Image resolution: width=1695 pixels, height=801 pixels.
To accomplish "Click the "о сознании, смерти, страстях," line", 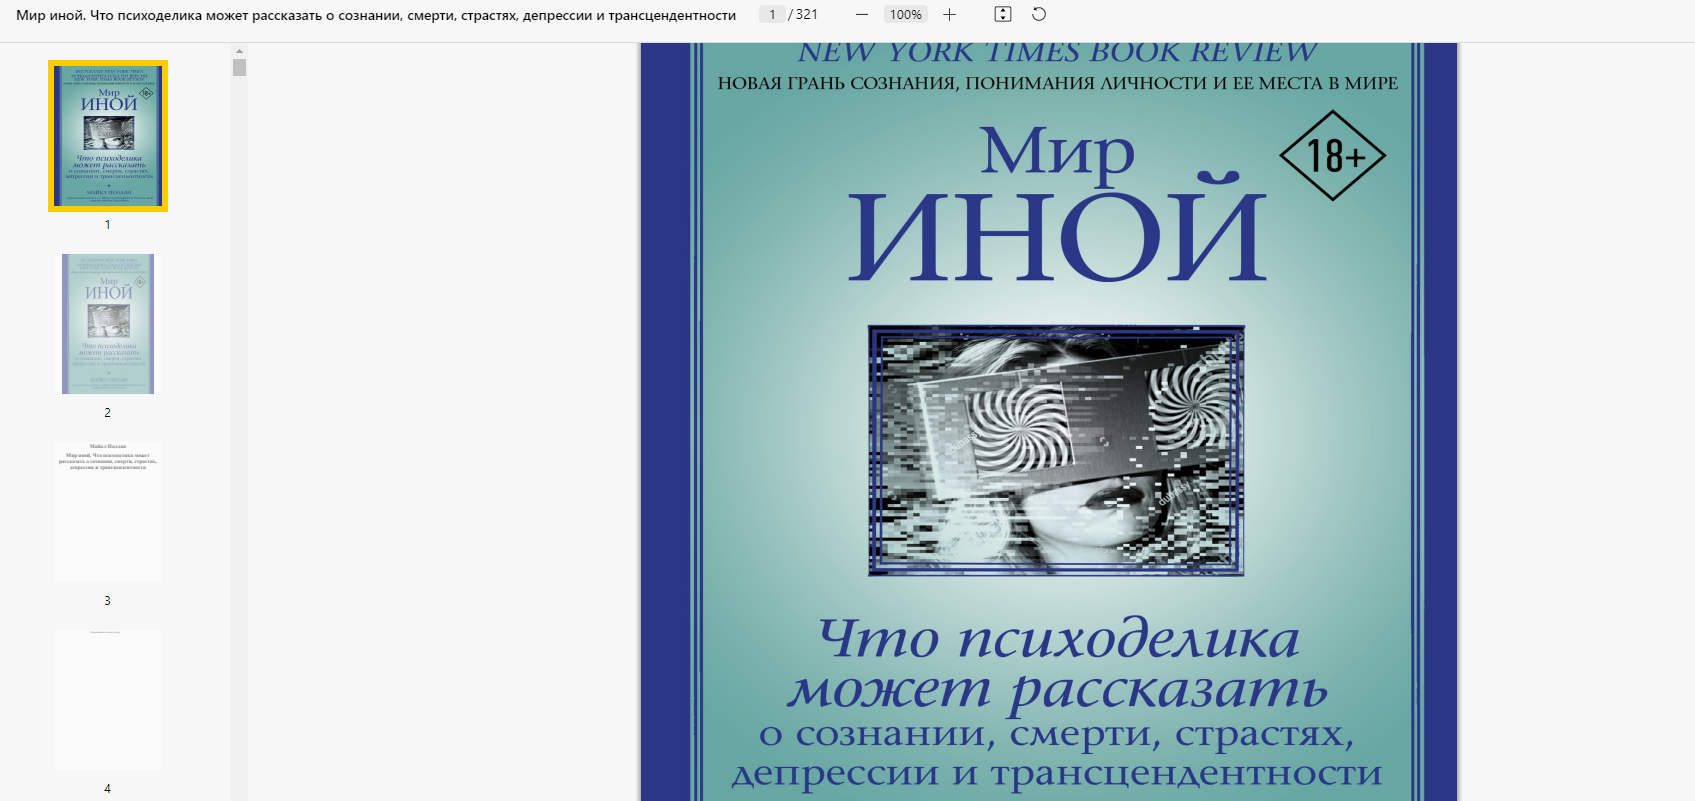I will coord(1057,734).
